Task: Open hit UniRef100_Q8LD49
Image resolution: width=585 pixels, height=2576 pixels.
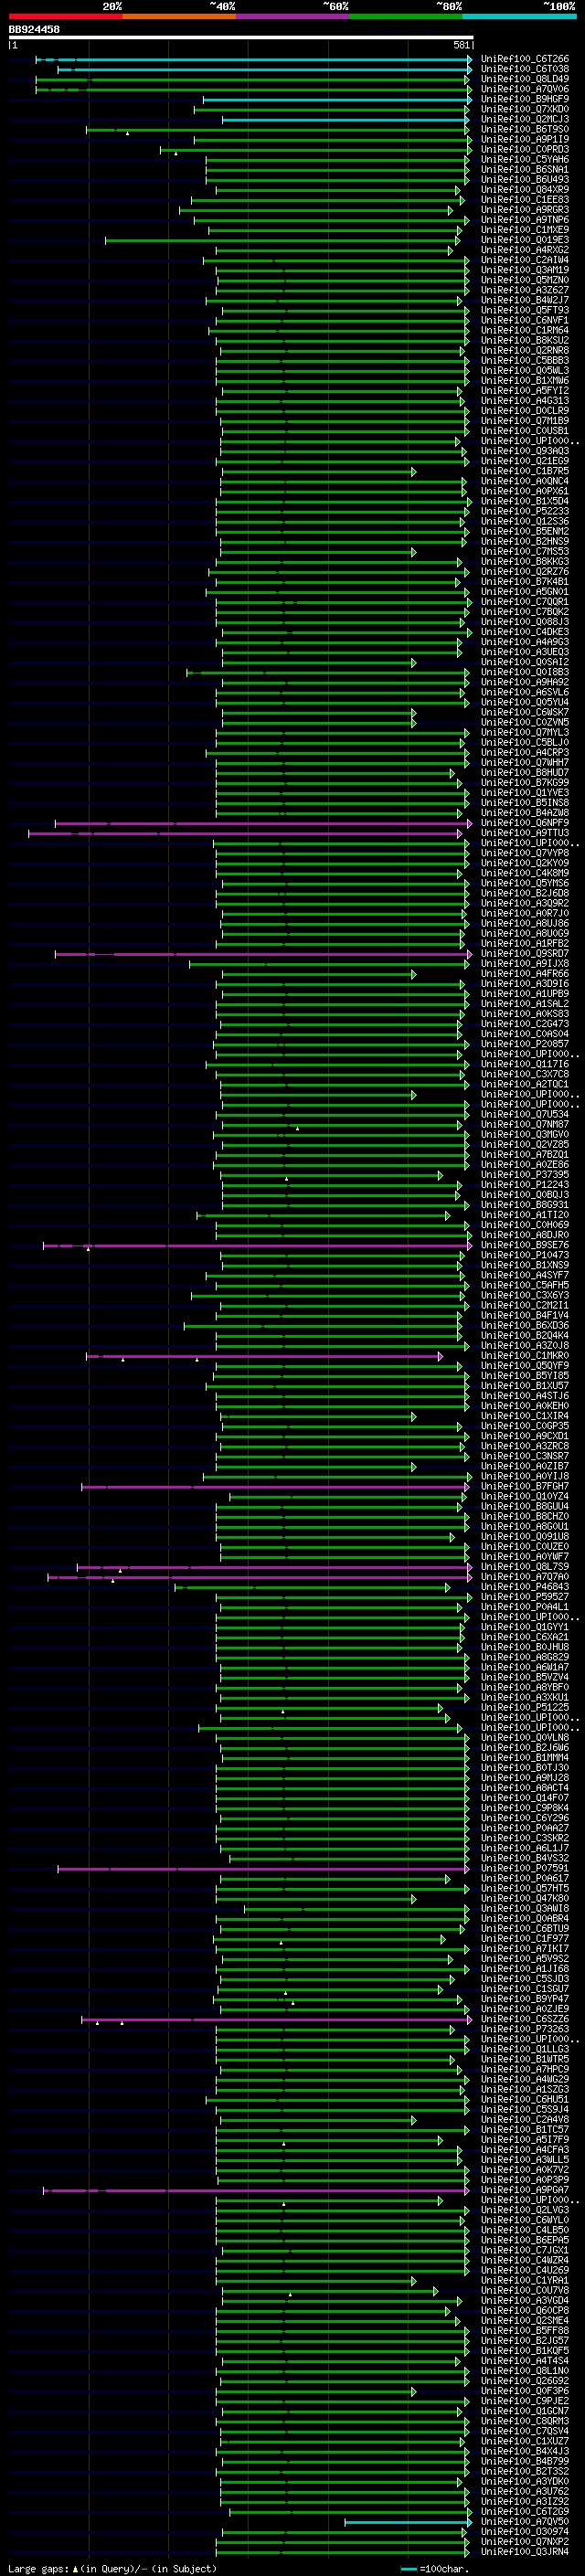Action: tap(524, 79)
